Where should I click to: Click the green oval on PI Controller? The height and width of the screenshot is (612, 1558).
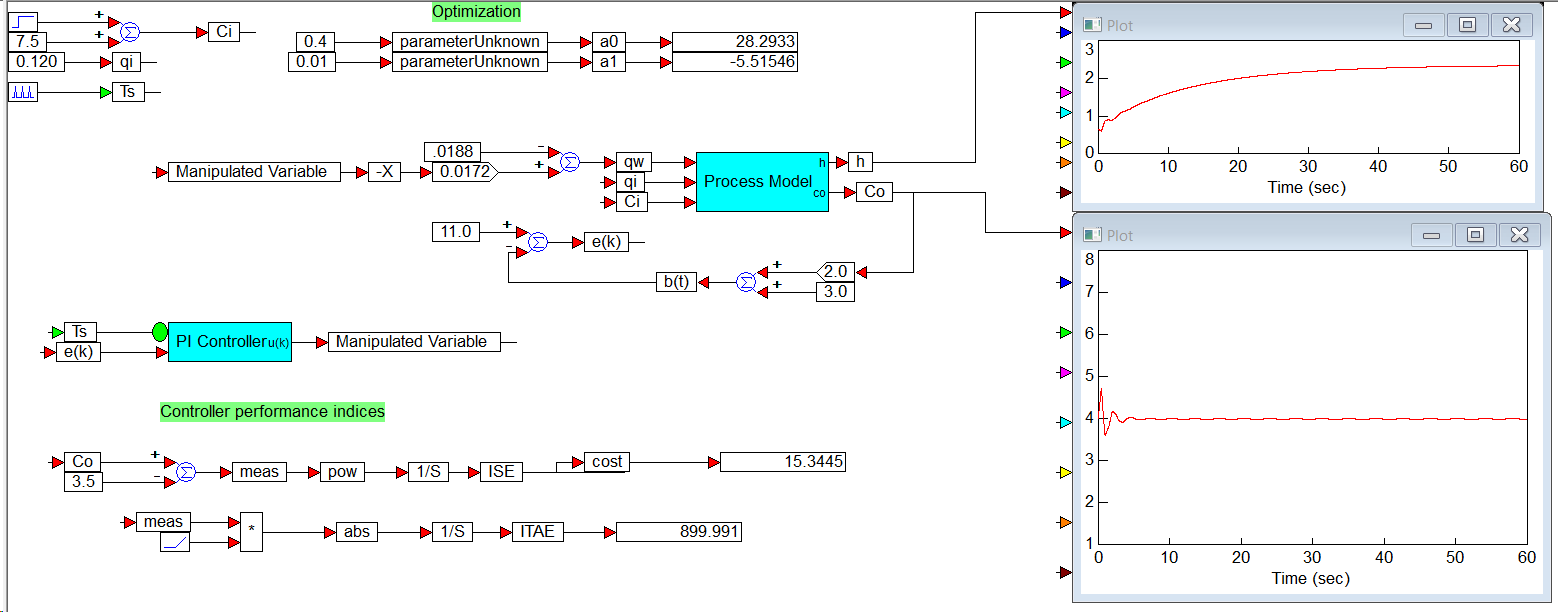click(160, 332)
